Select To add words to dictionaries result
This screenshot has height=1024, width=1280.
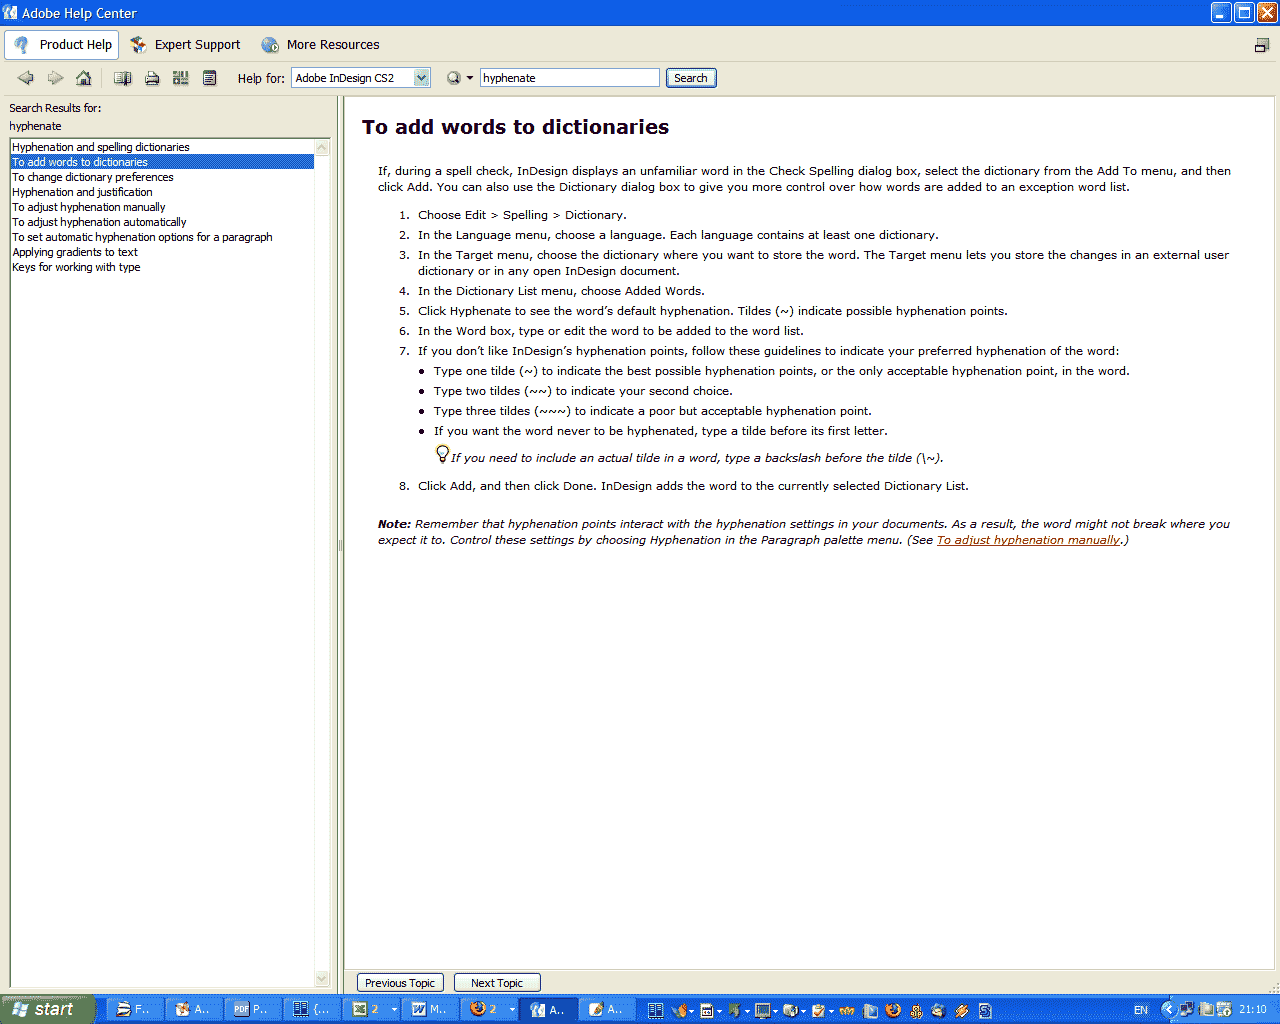[162, 162]
